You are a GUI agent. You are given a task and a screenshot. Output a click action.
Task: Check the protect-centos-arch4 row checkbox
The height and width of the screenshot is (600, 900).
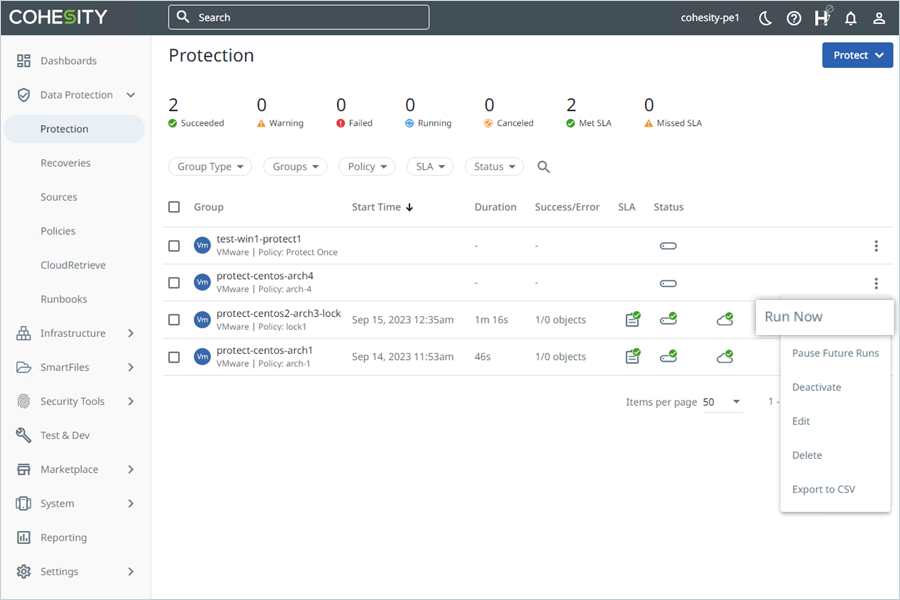coord(174,282)
